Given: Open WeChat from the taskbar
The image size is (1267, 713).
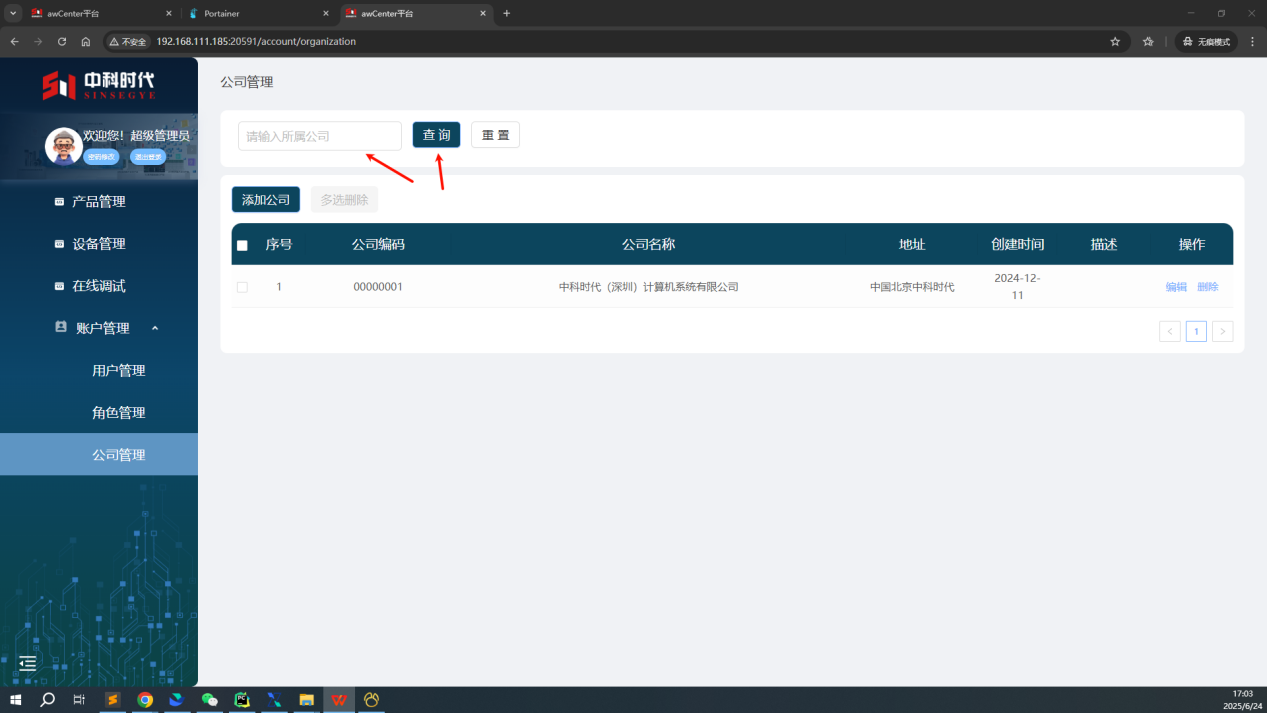Looking at the screenshot, I should pos(209,700).
